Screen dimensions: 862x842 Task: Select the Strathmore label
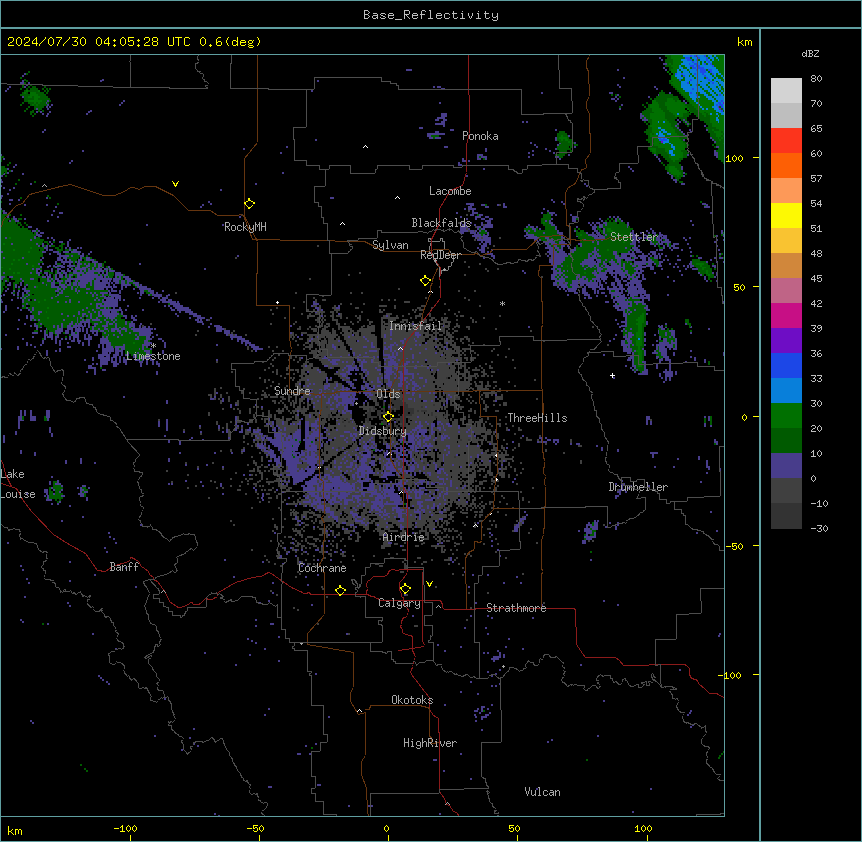[516, 608]
